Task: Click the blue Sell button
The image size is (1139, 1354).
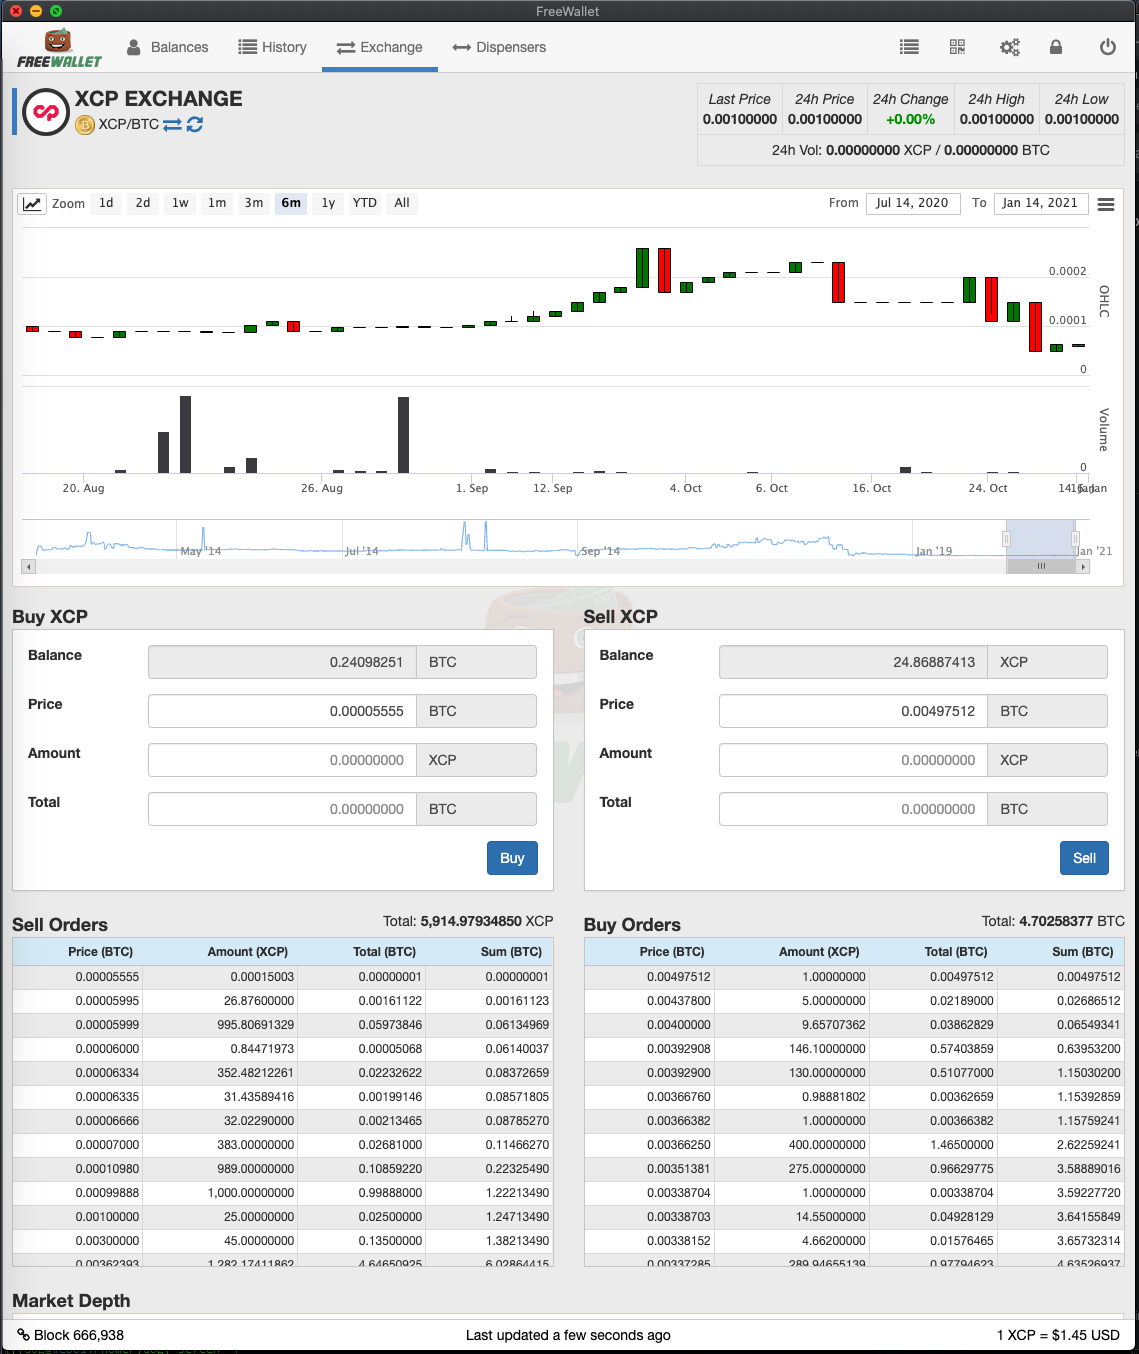Action: 1084,858
